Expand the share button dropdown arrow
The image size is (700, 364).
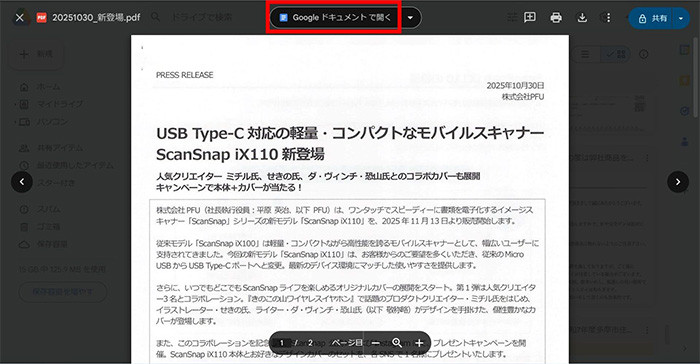[x=681, y=18]
